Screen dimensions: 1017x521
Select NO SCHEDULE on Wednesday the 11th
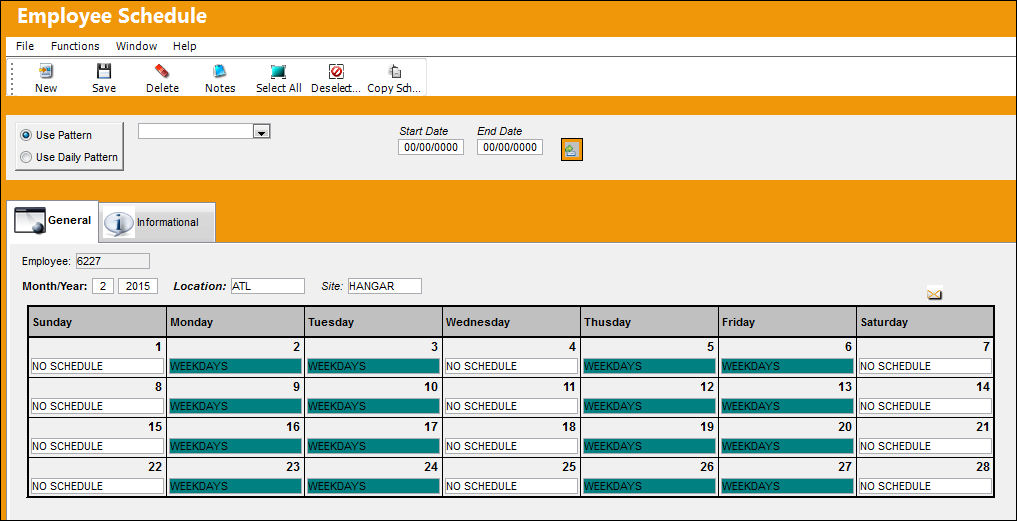pyautogui.click(x=511, y=406)
